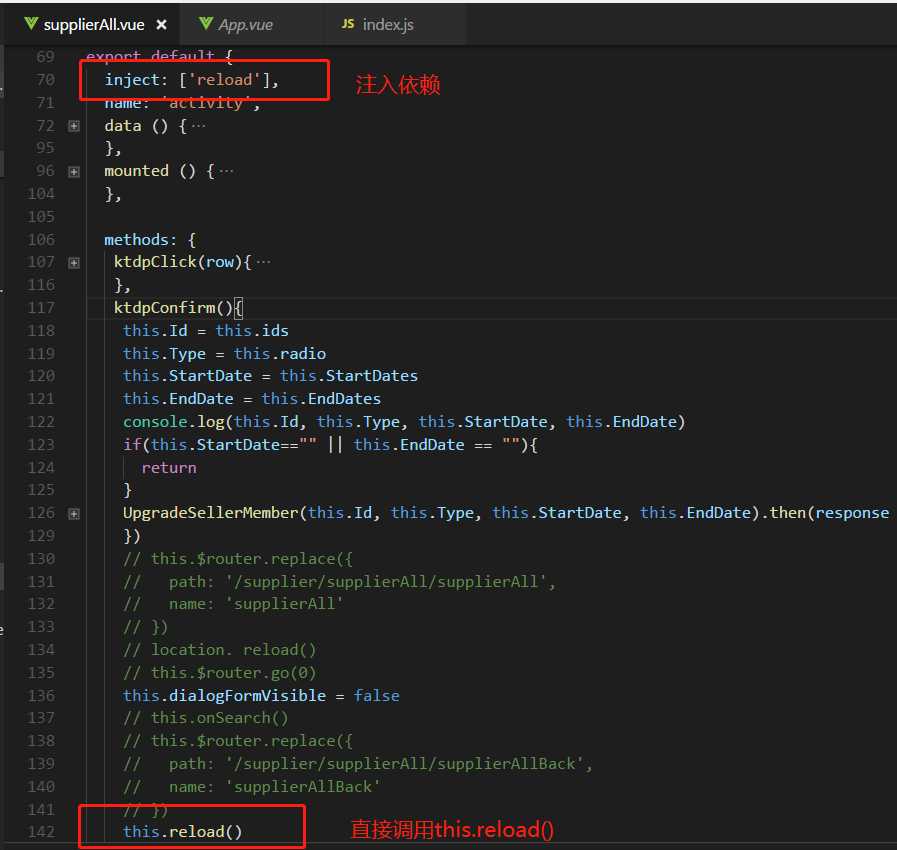Click comment "name: 'supplierAllBack'" on line 140
Image resolution: width=897 pixels, height=850 pixels.
click(274, 787)
